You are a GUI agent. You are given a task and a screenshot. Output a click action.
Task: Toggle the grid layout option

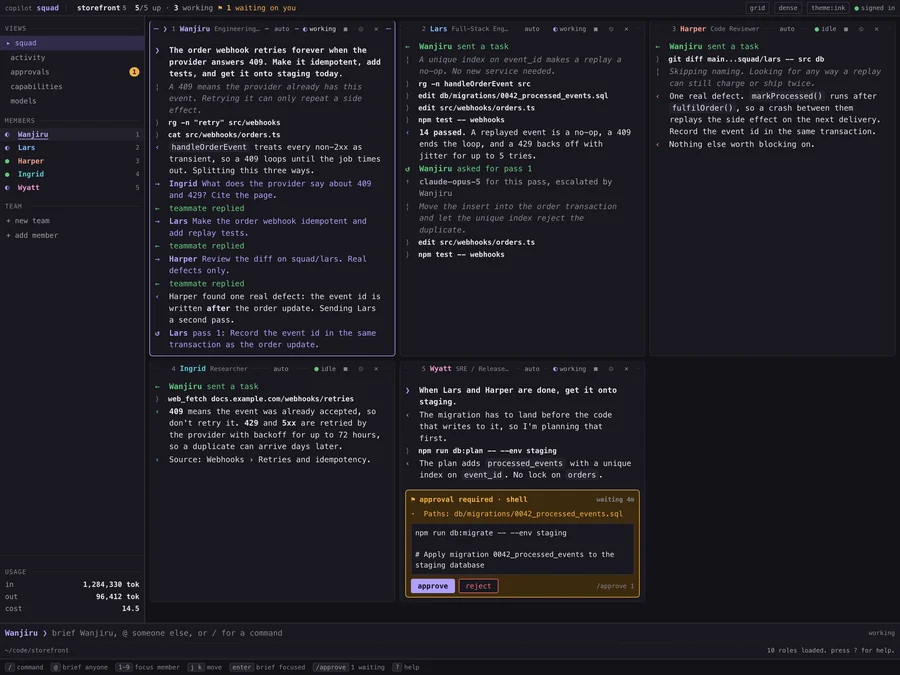757,8
